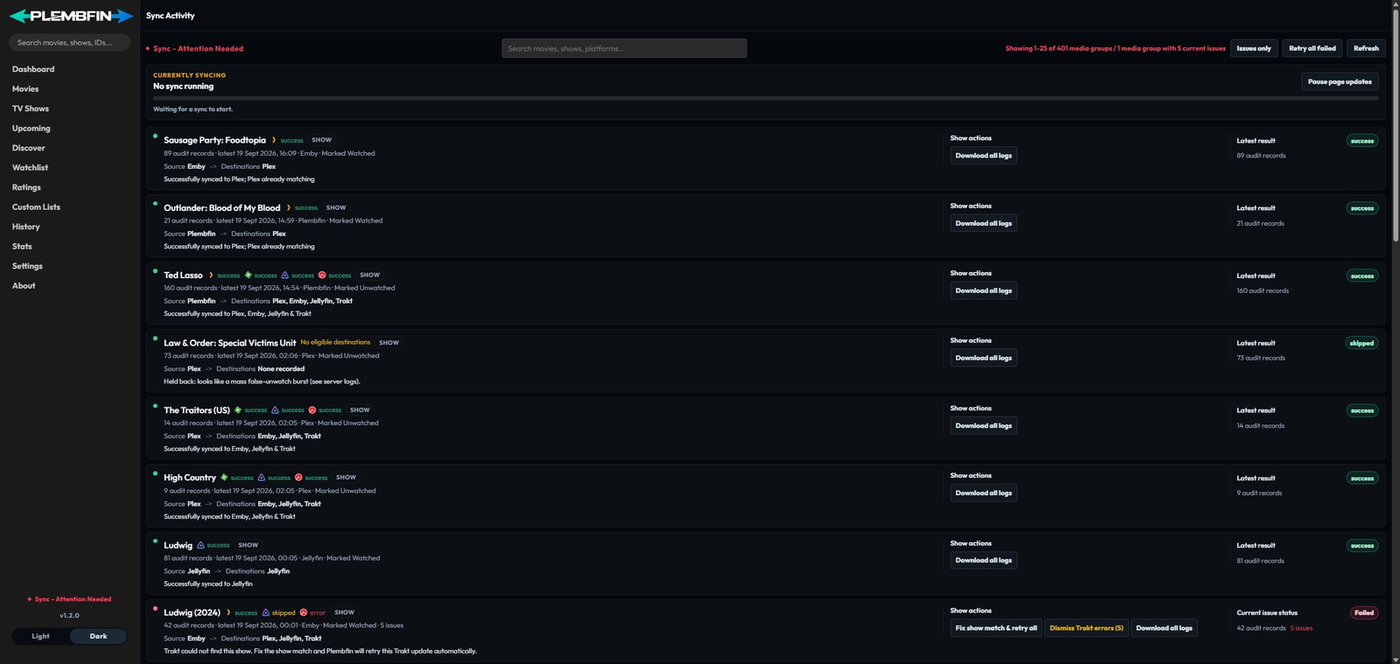1400x664 pixels.
Task: Click Plex icon in Sausage Party: Foodtopia row
Action: tap(274, 140)
